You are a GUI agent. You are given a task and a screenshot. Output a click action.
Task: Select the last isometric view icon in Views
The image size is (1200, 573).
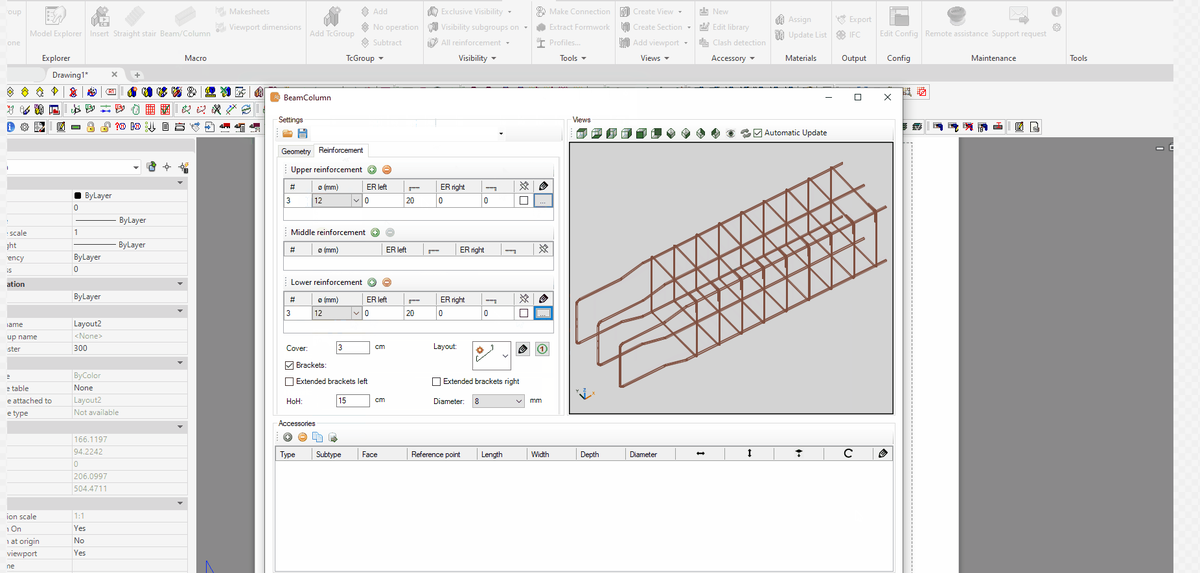[x=716, y=133]
